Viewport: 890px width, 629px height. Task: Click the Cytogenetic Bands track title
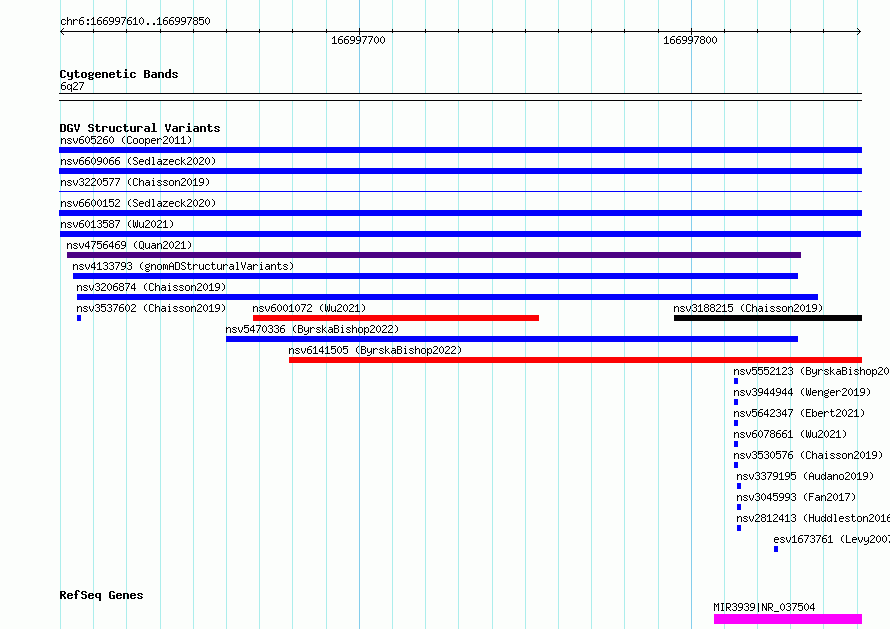click(119, 74)
